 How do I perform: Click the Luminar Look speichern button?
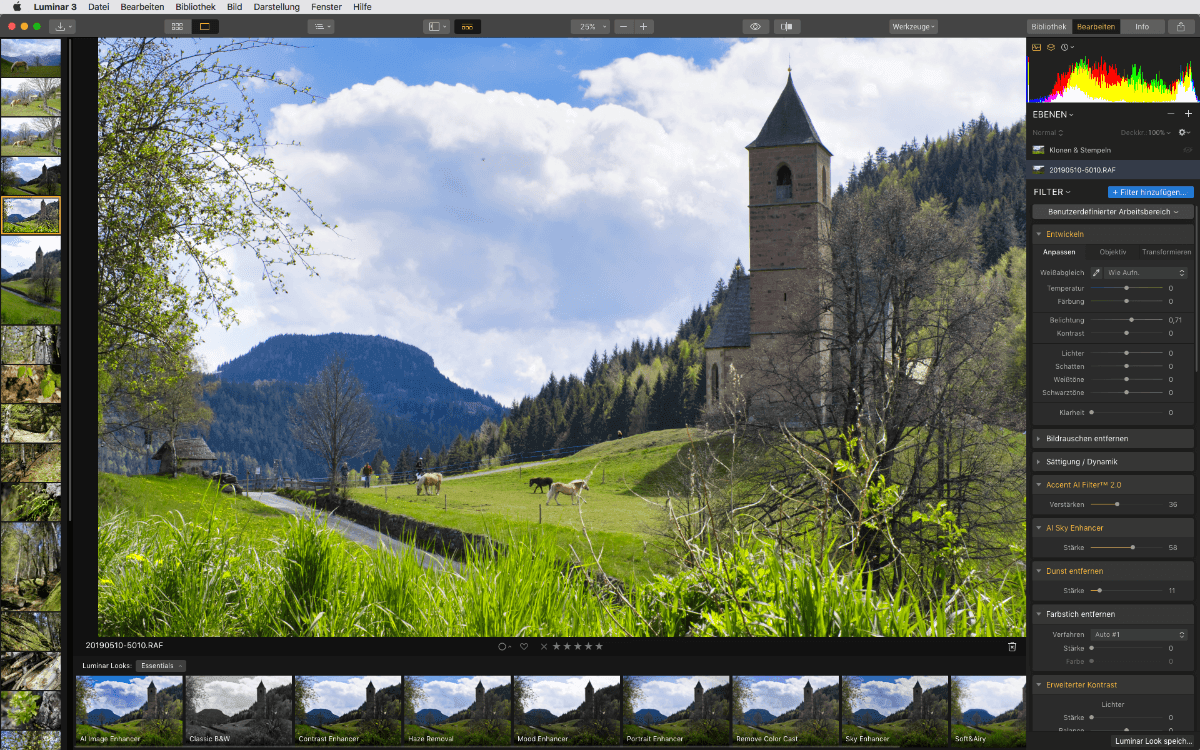pyautogui.click(x=1154, y=741)
